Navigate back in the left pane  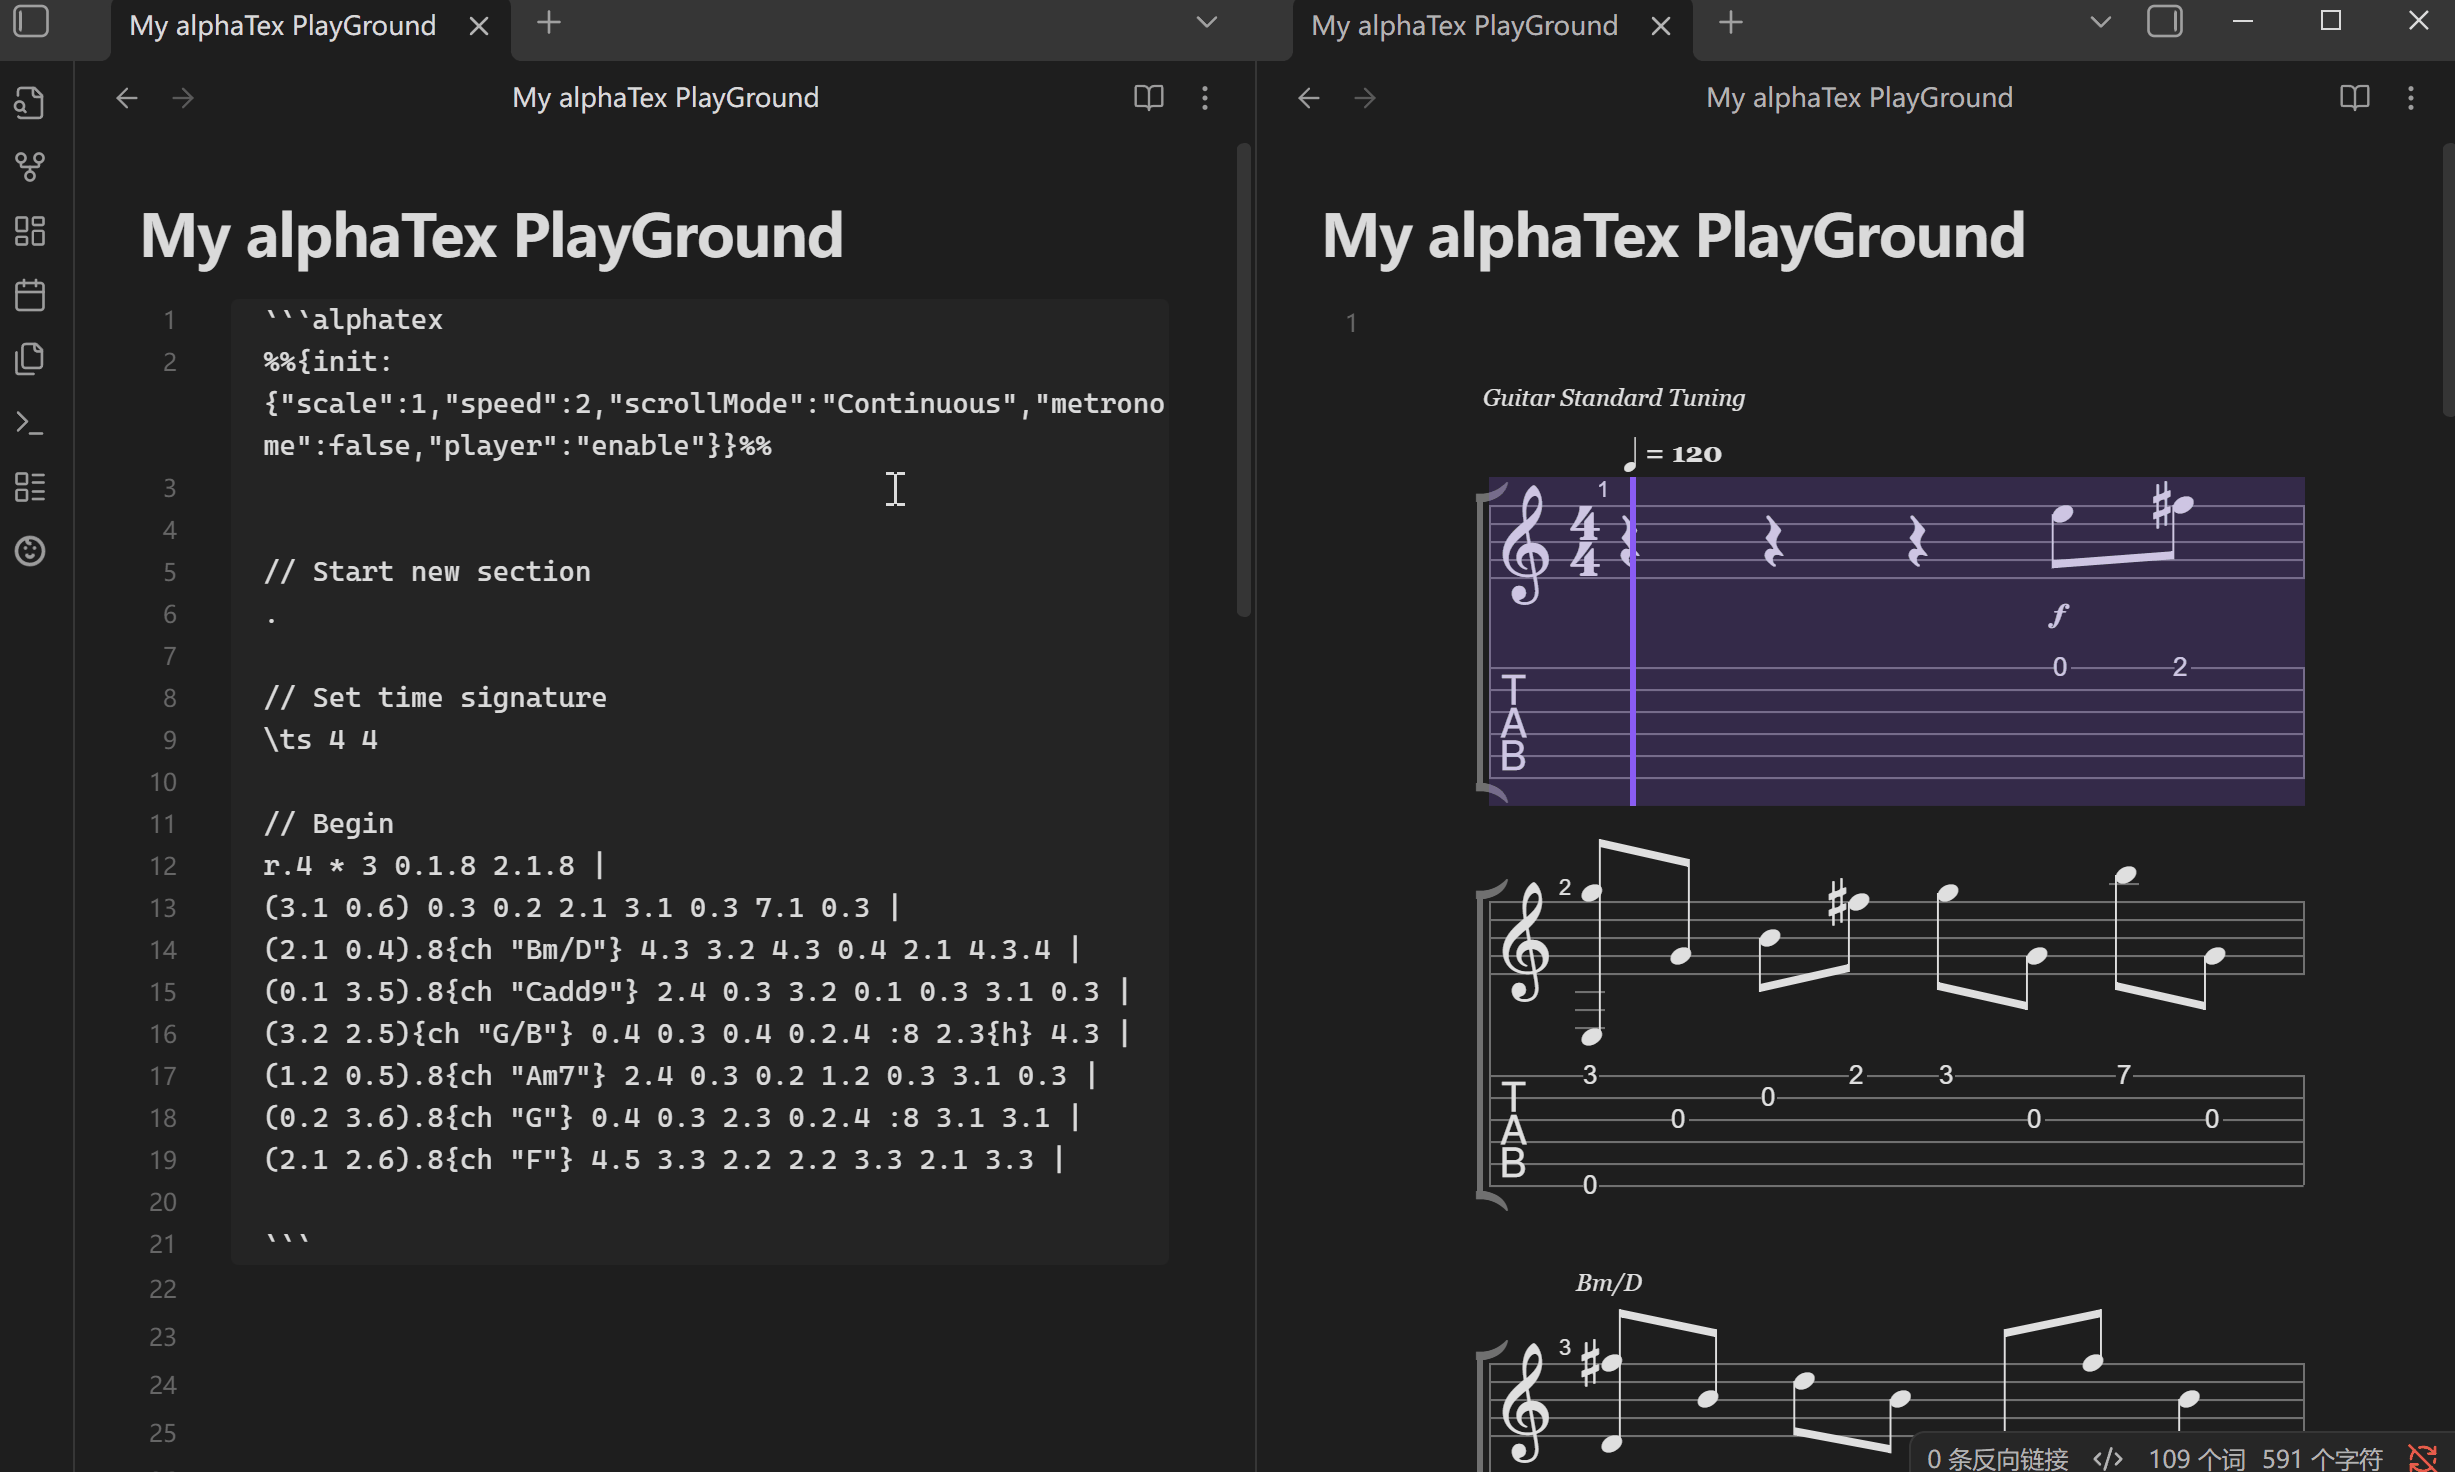click(127, 98)
